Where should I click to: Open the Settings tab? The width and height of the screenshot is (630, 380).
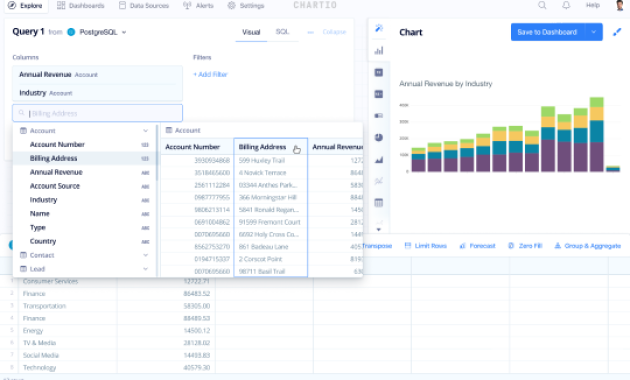pyautogui.click(x=246, y=6)
